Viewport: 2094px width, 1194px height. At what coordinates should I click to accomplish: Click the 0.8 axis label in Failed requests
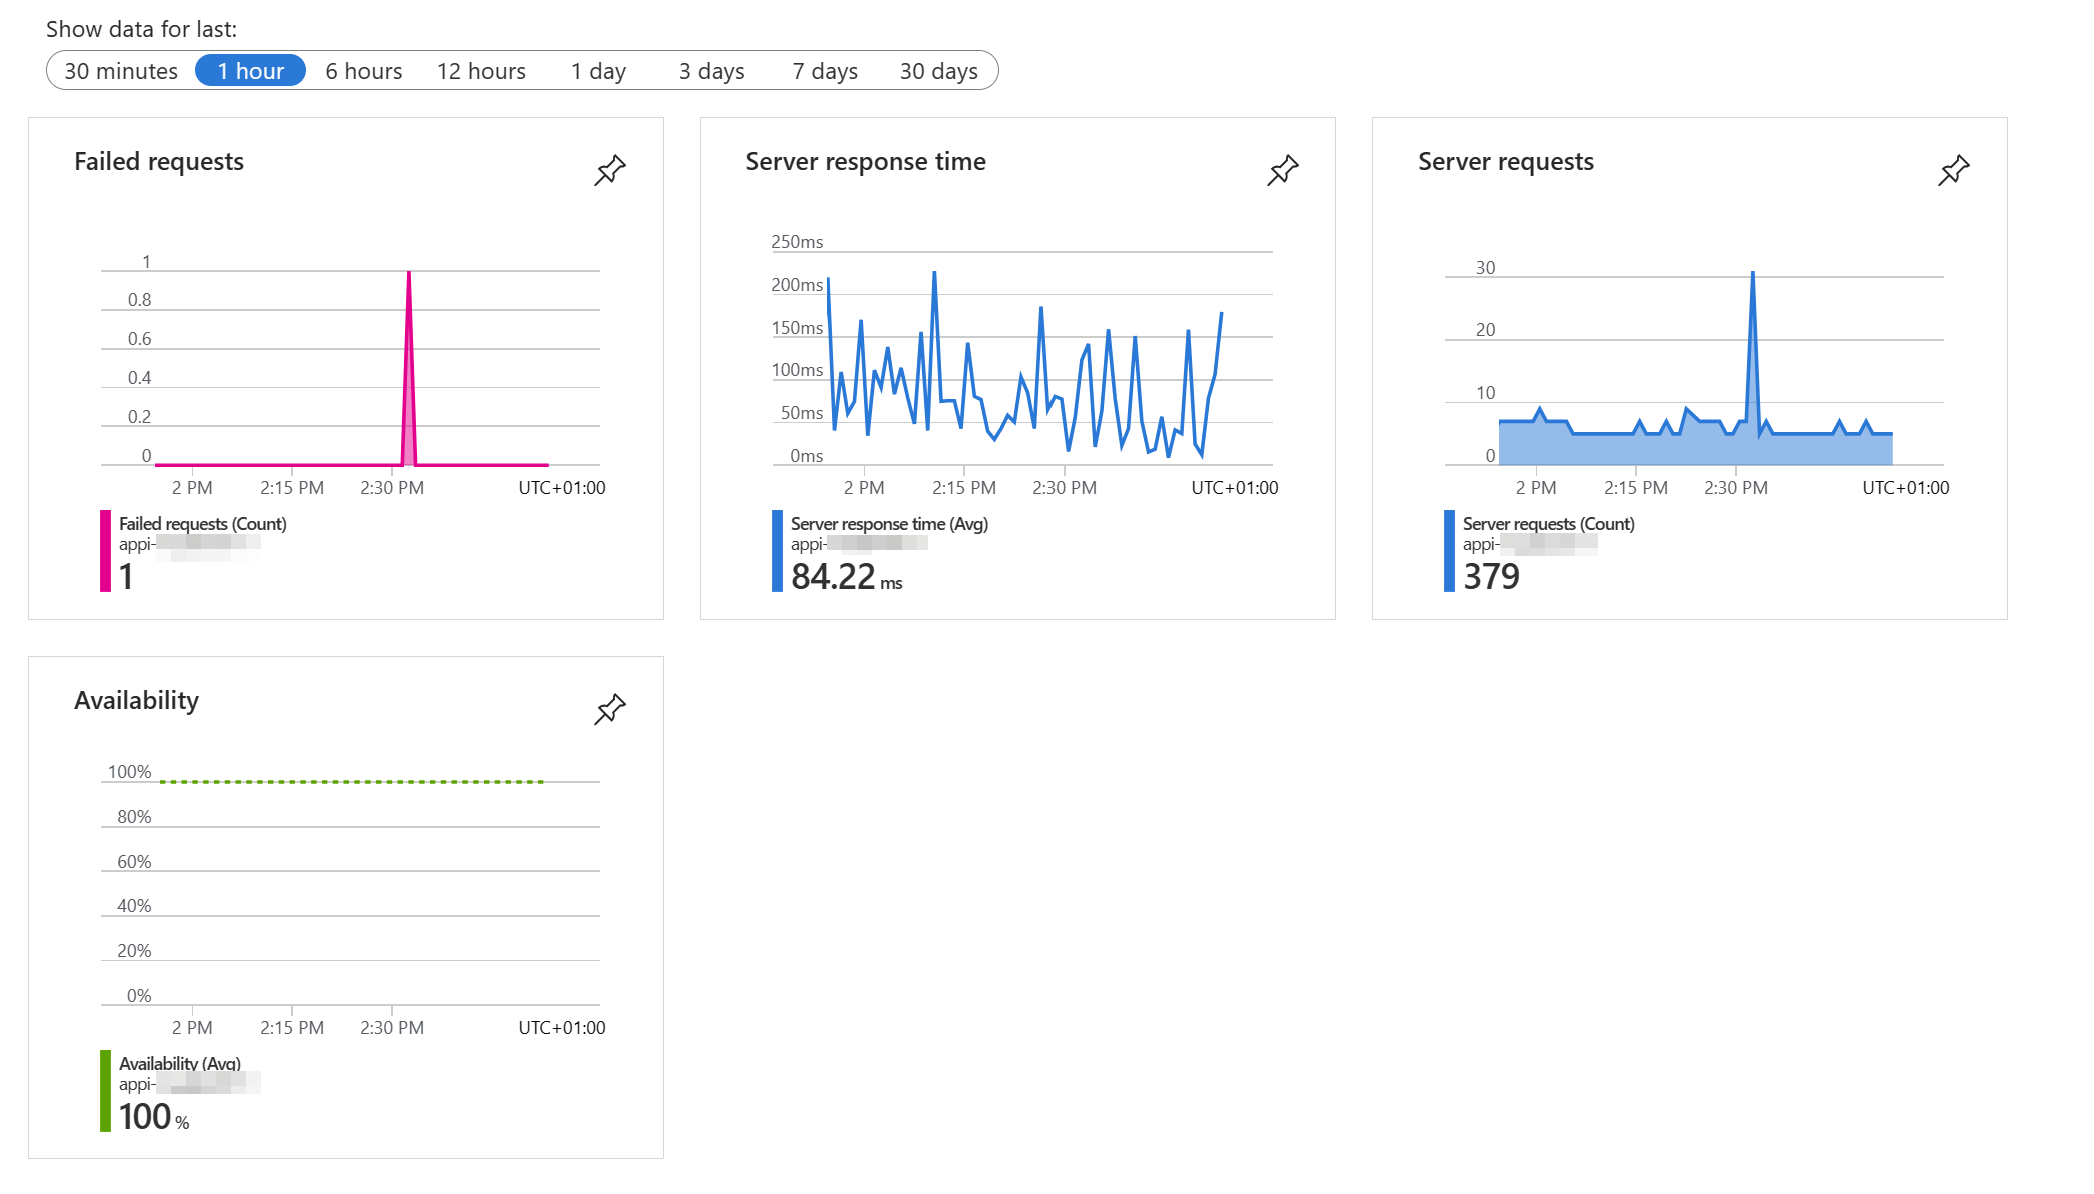pos(139,300)
